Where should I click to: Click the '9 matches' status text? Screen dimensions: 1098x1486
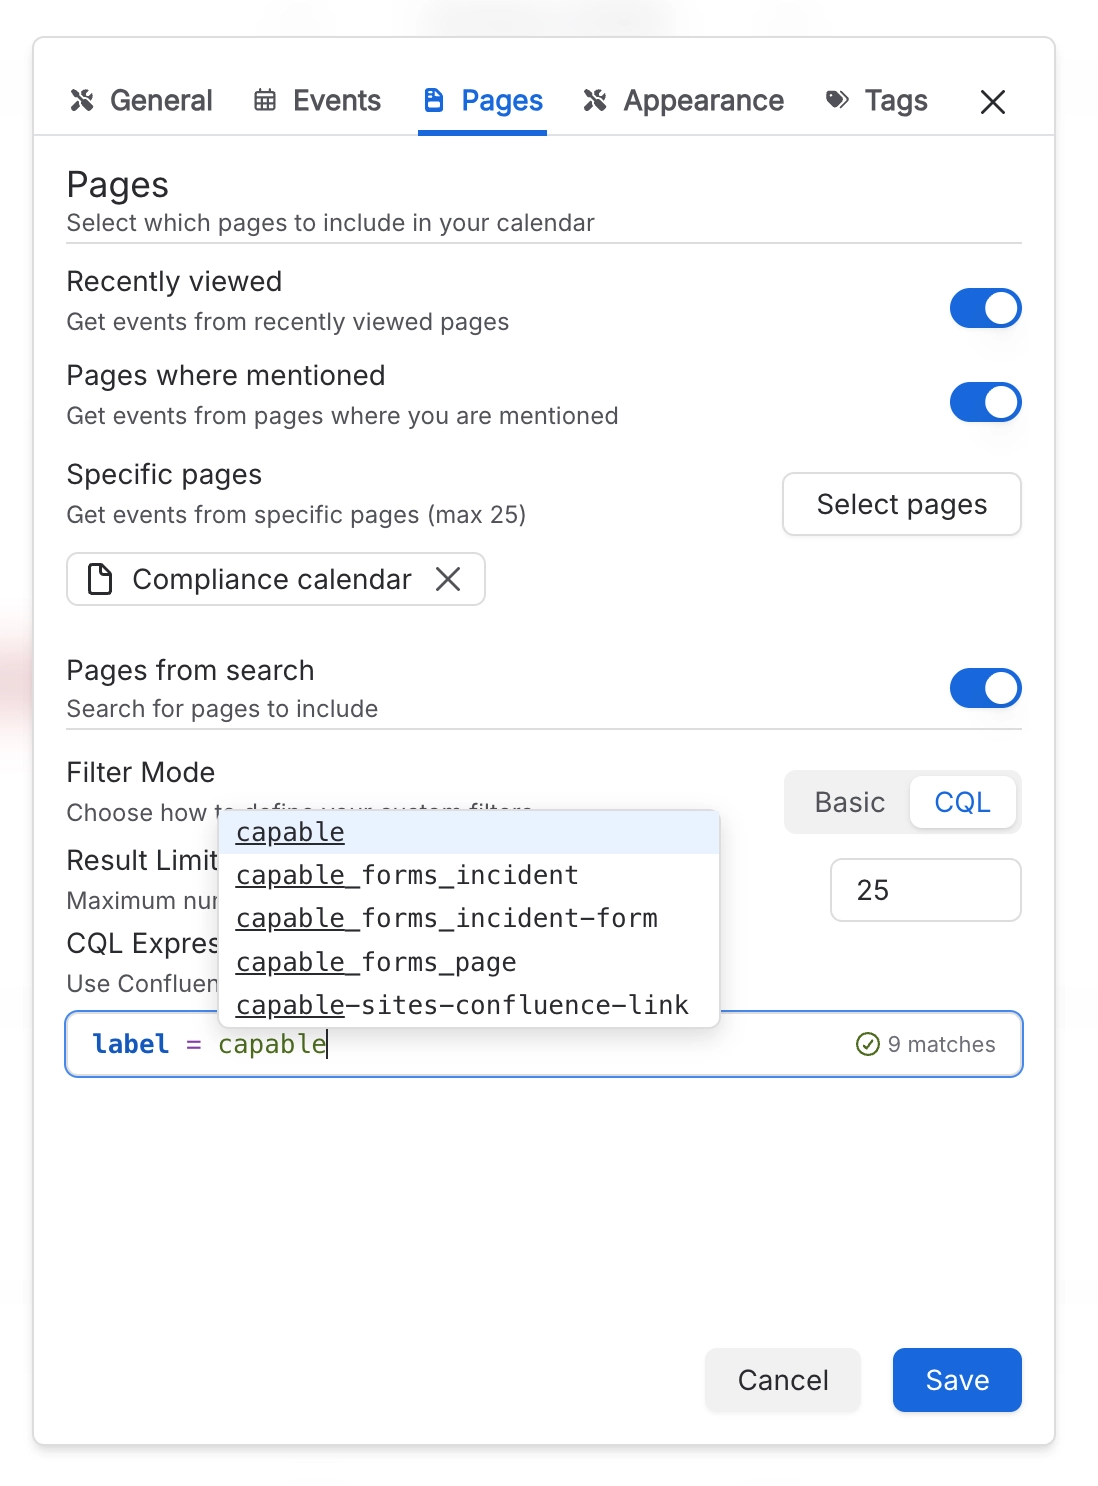click(x=942, y=1044)
